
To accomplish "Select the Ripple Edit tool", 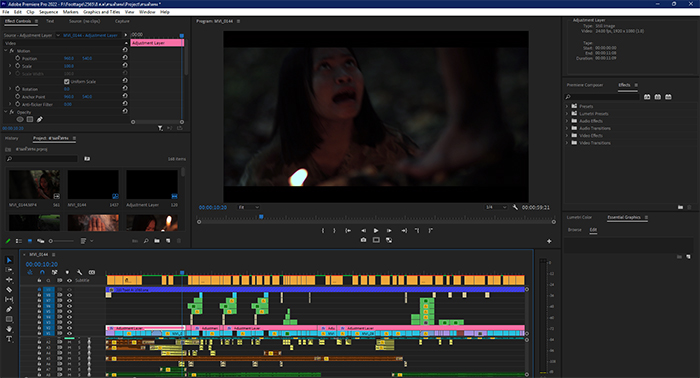I will coord(9,279).
